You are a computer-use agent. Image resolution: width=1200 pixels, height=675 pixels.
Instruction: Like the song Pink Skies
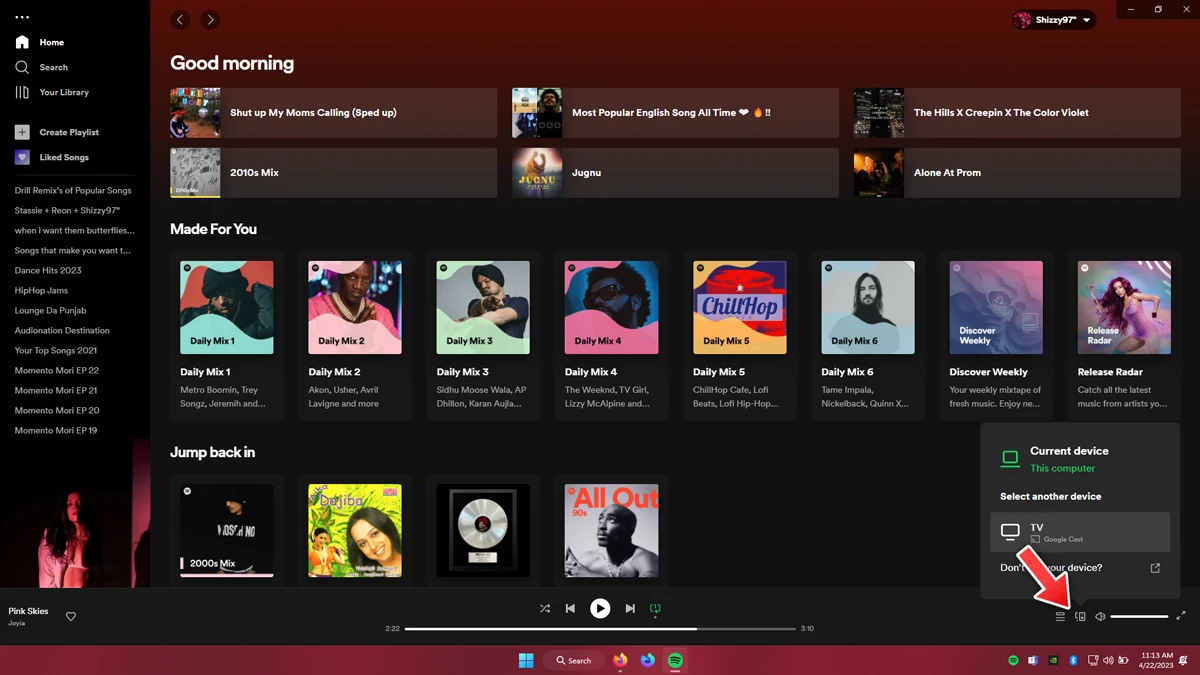coord(71,617)
